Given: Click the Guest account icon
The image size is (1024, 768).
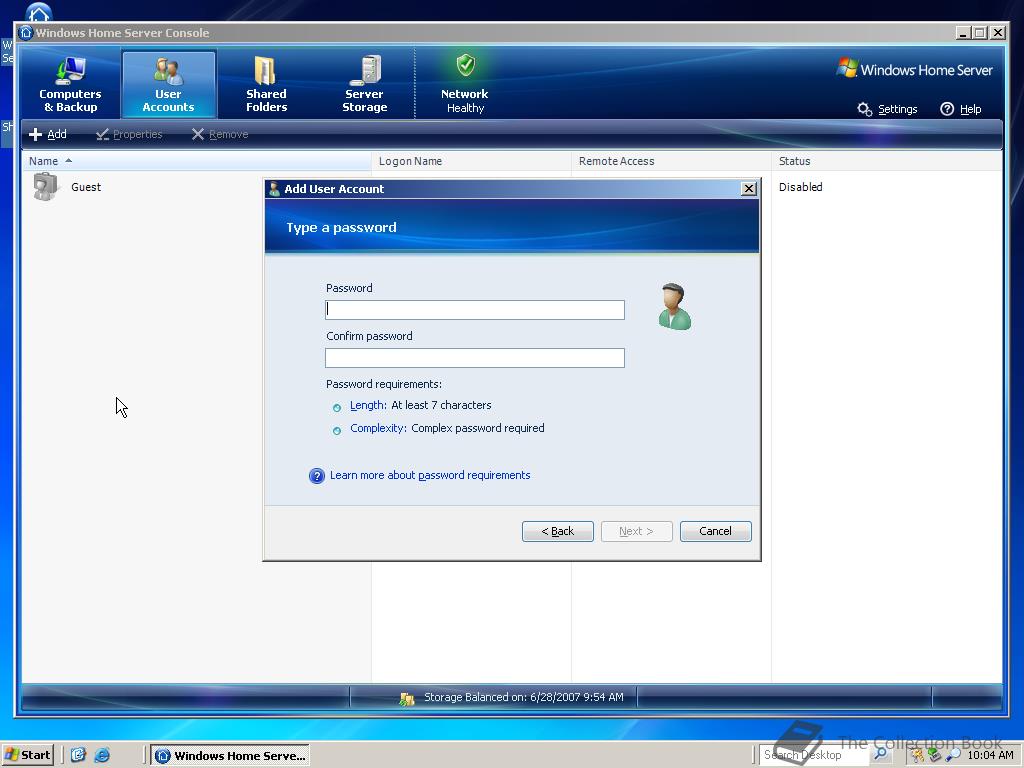Looking at the screenshot, I should pyautogui.click(x=45, y=187).
